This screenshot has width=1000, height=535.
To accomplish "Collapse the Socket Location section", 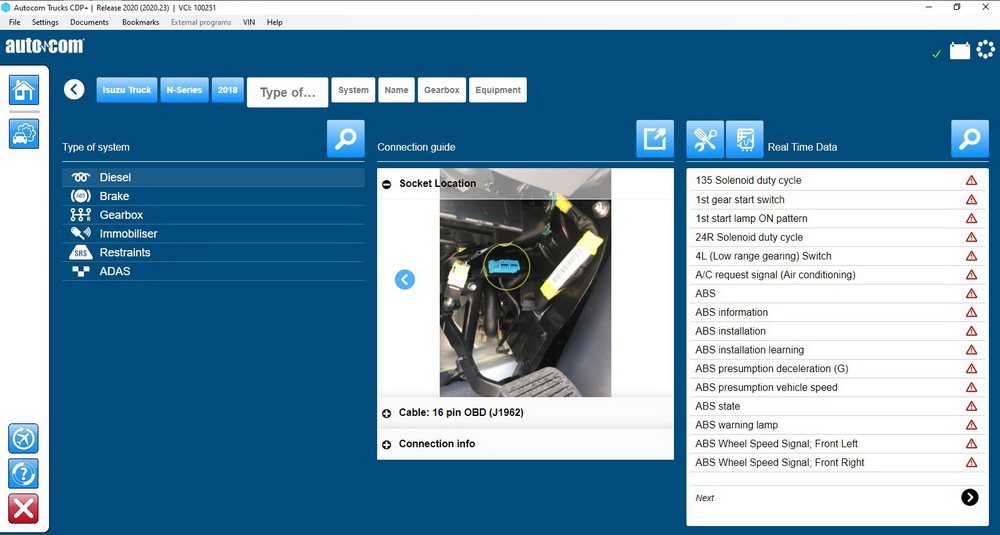I will point(387,184).
